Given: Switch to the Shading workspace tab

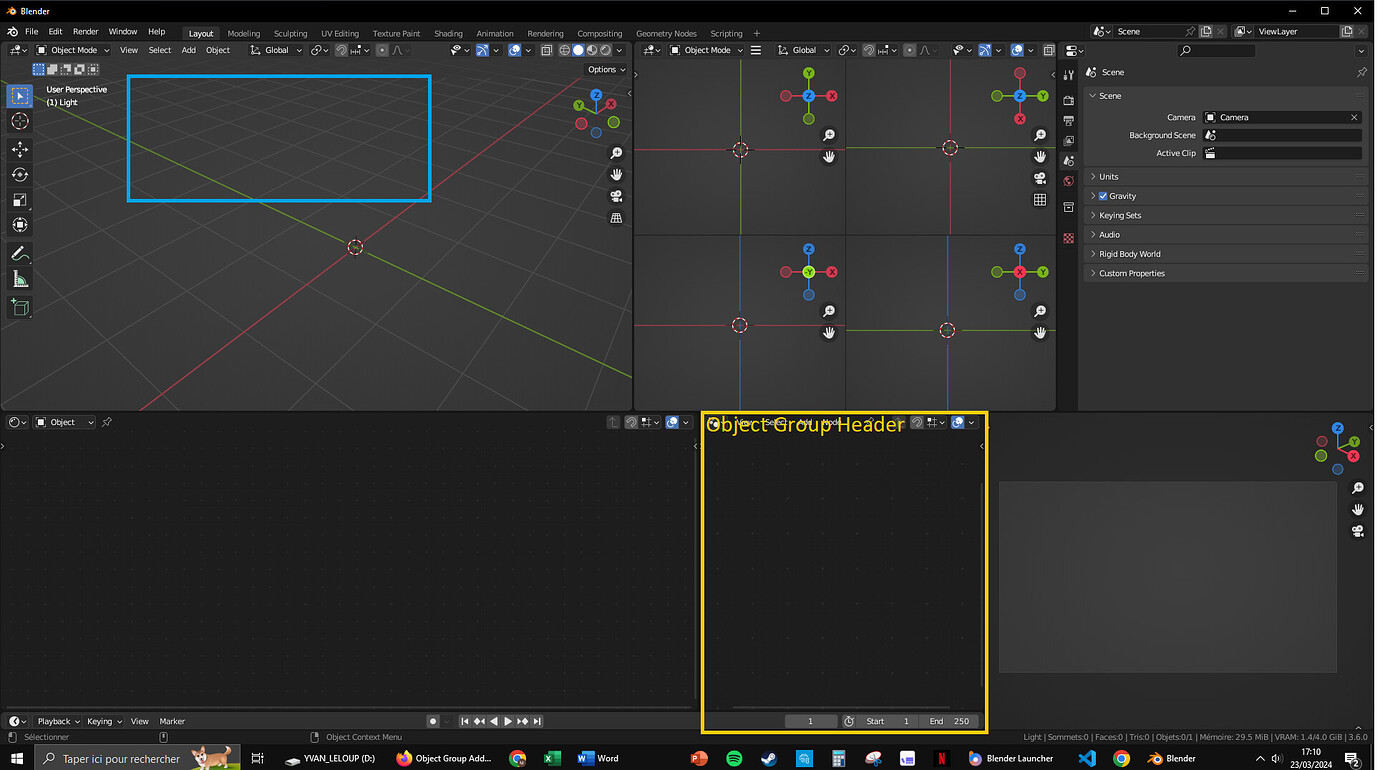Looking at the screenshot, I should [448, 33].
